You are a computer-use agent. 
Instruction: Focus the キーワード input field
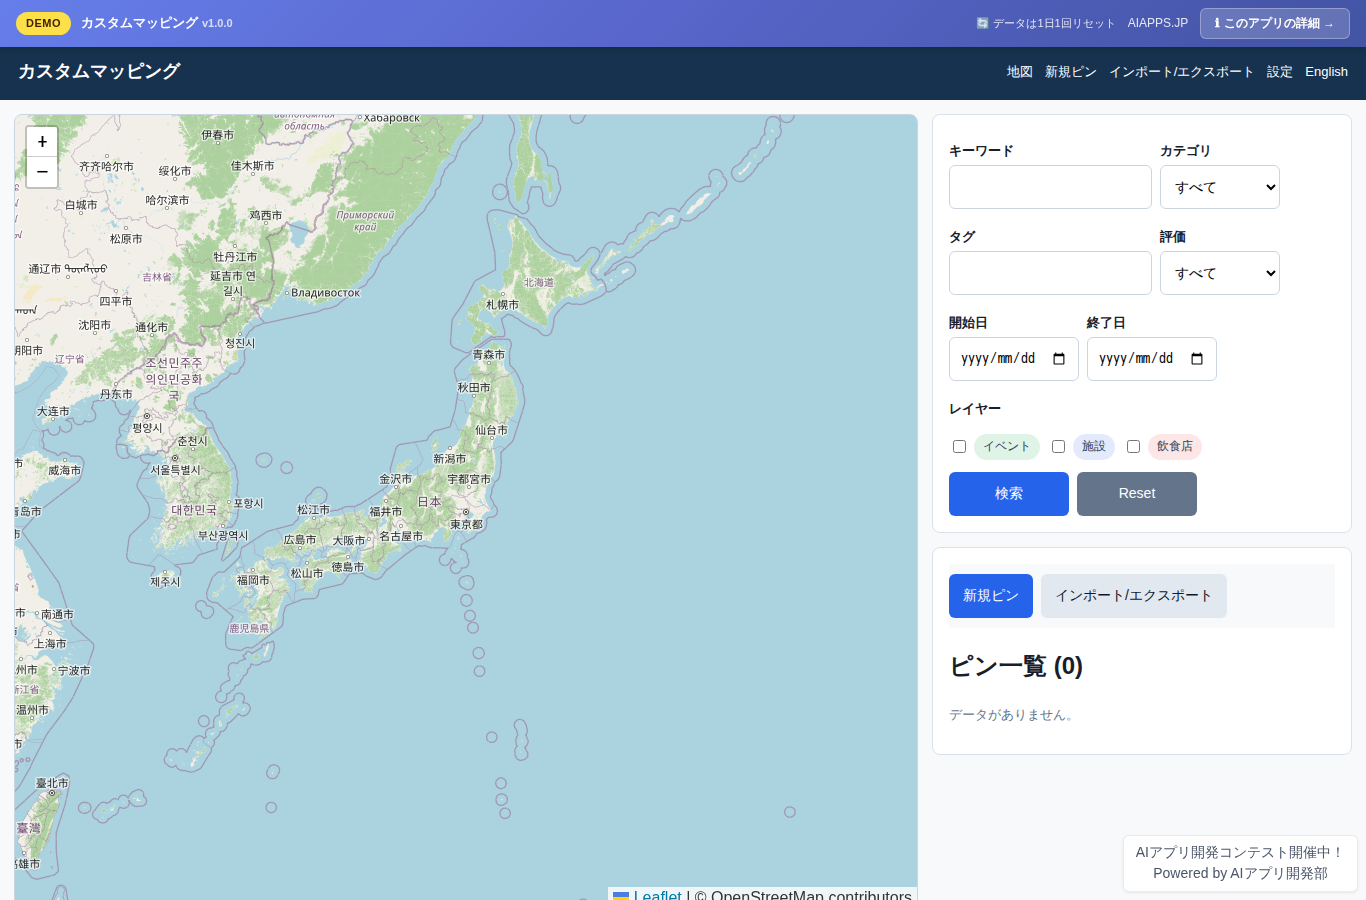click(1050, 187)
